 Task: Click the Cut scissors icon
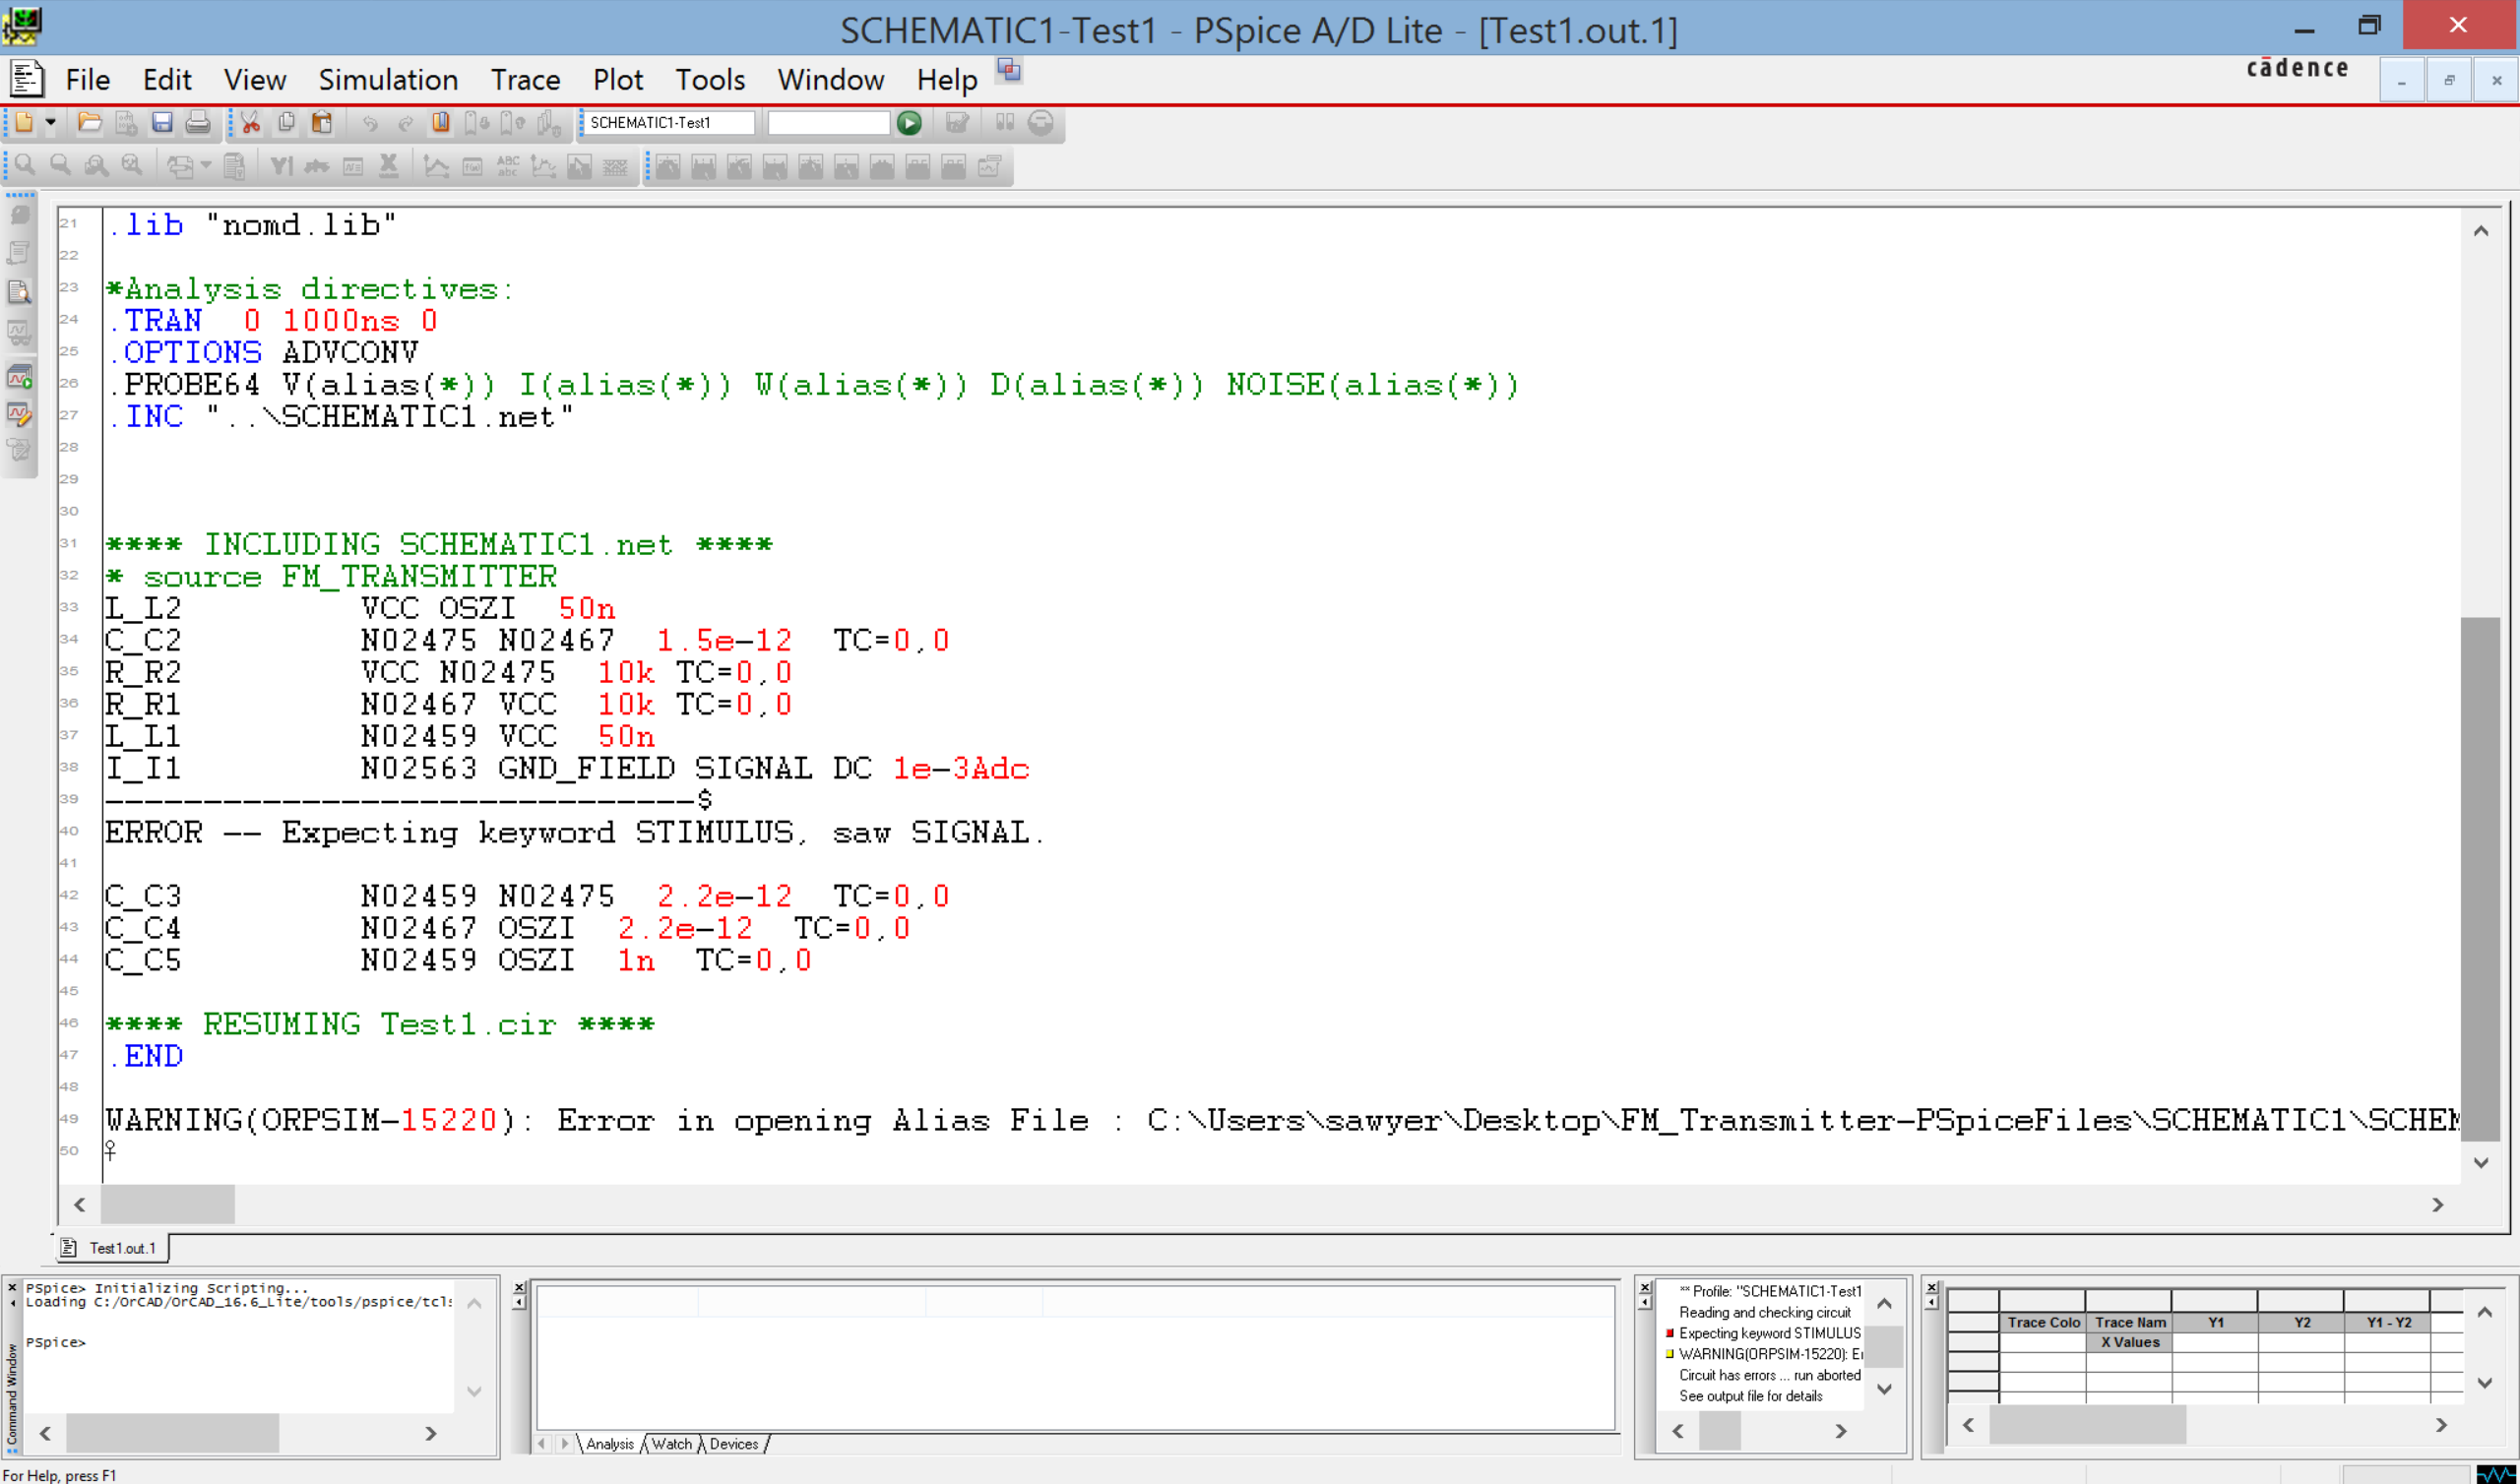pos(250,123)
